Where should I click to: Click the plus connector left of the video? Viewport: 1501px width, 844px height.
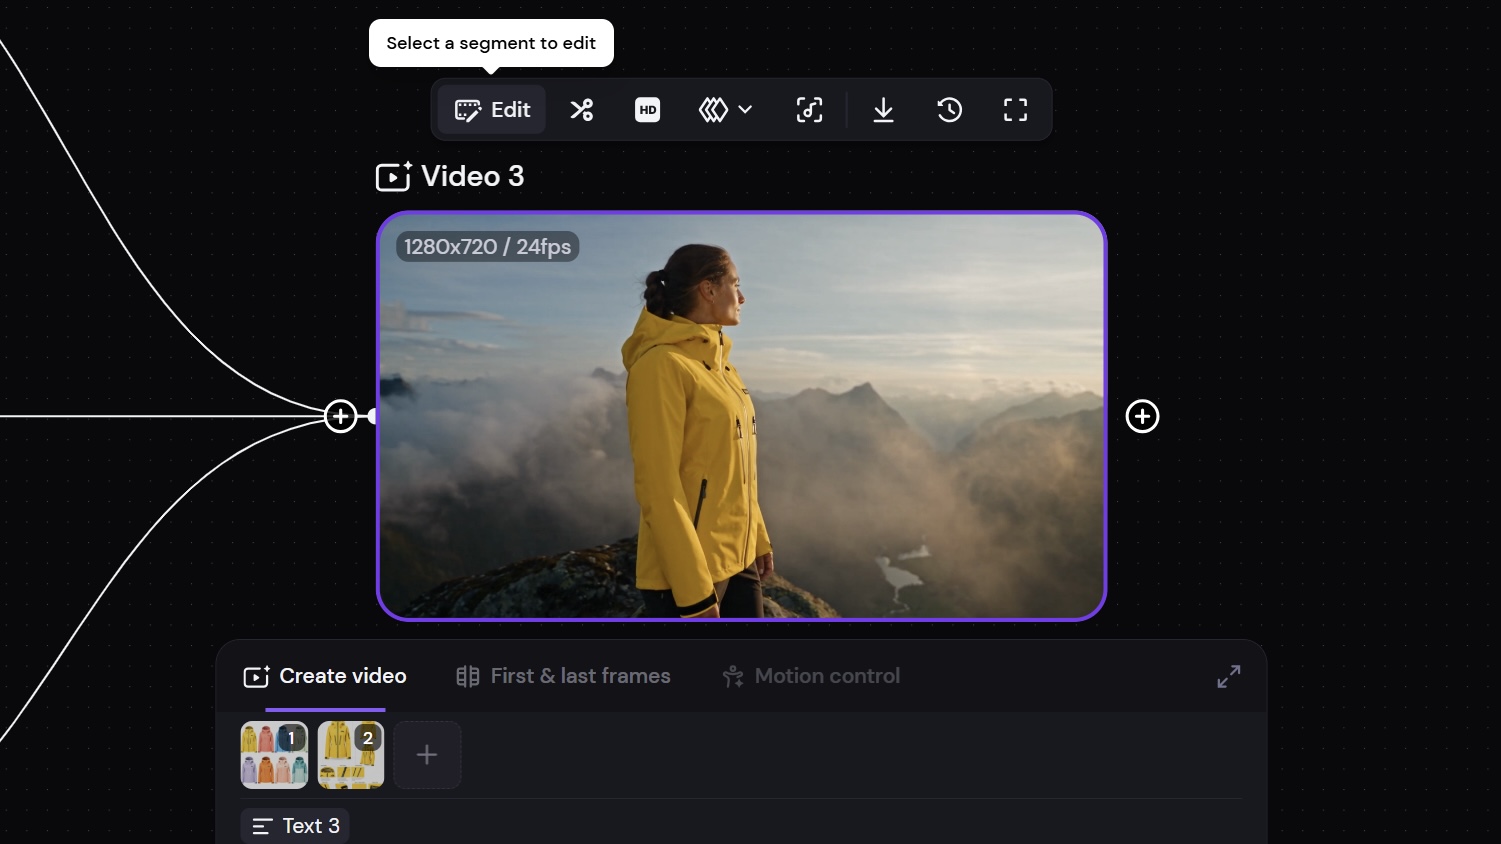pos(341,416)
